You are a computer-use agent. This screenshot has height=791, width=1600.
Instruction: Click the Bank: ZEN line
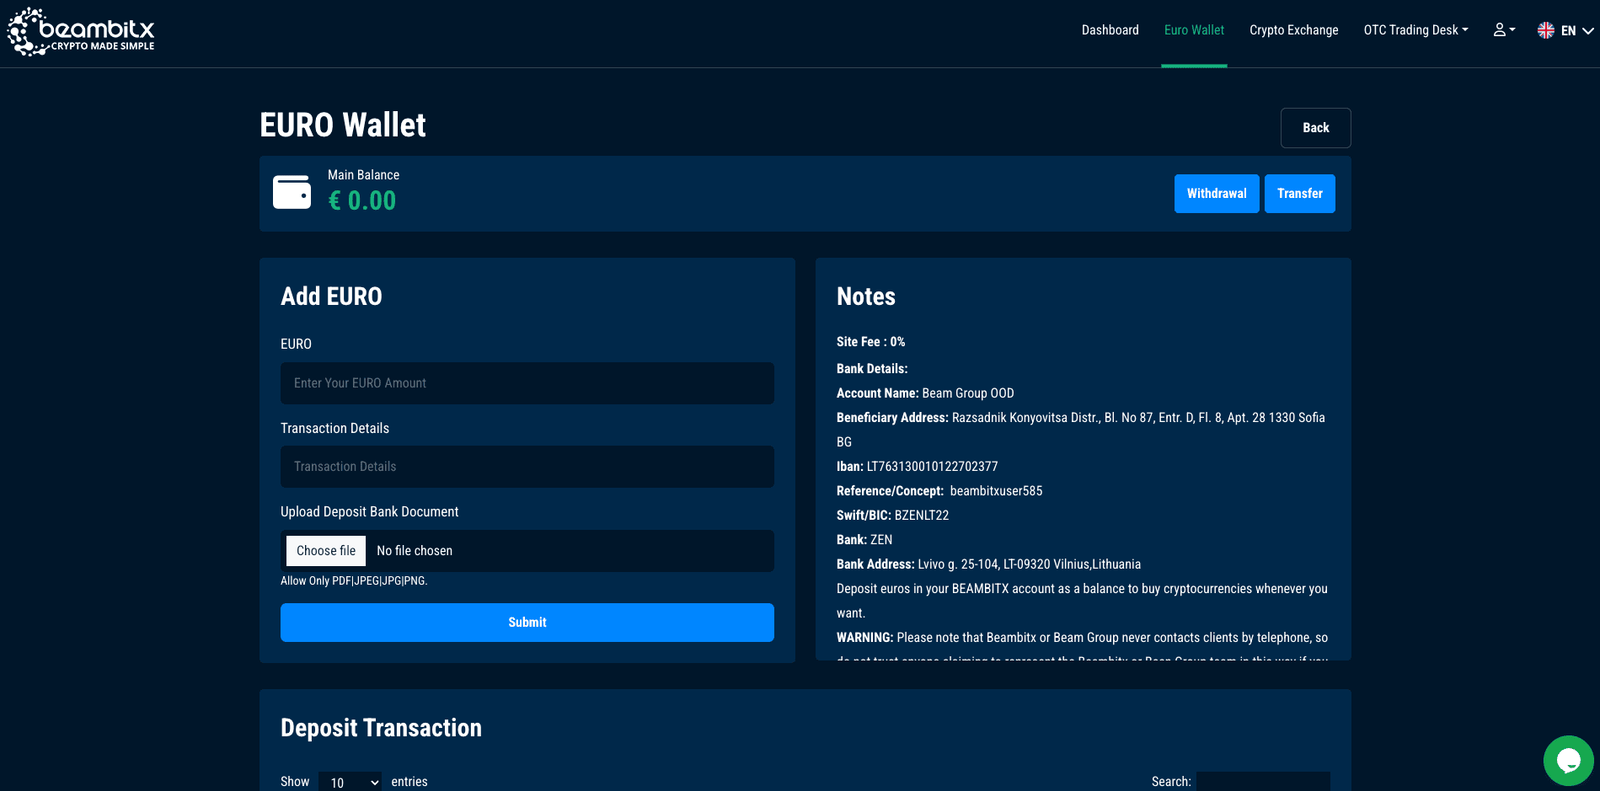865,540
